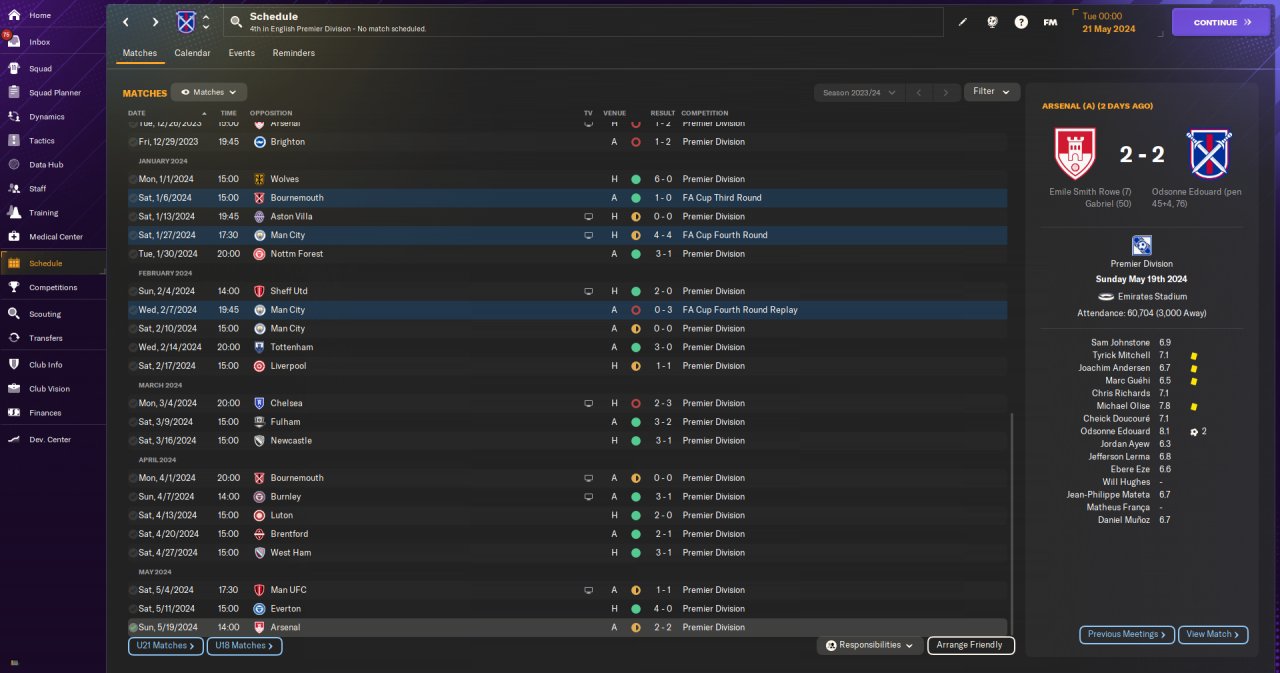The height and width of the screenshot is (673, 1280).
Task: Go to previous season arrow
Action: tap(918, 92)
